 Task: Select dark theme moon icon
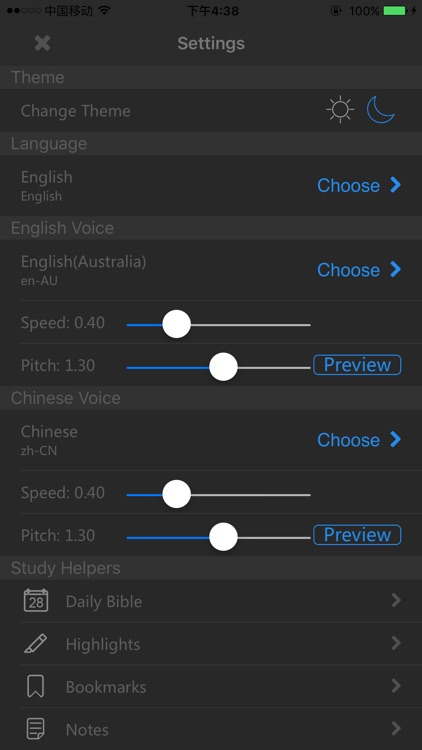[381, 110]
